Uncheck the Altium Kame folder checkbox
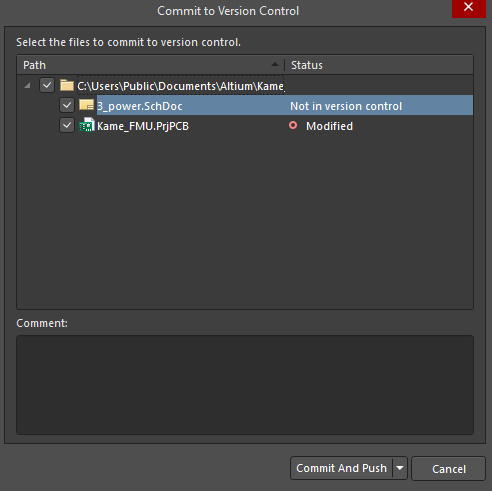 coord(47,85)
